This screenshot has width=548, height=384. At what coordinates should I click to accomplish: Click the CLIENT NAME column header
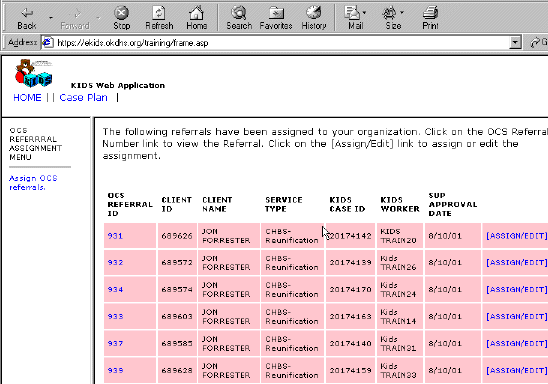tap(217, 204)
